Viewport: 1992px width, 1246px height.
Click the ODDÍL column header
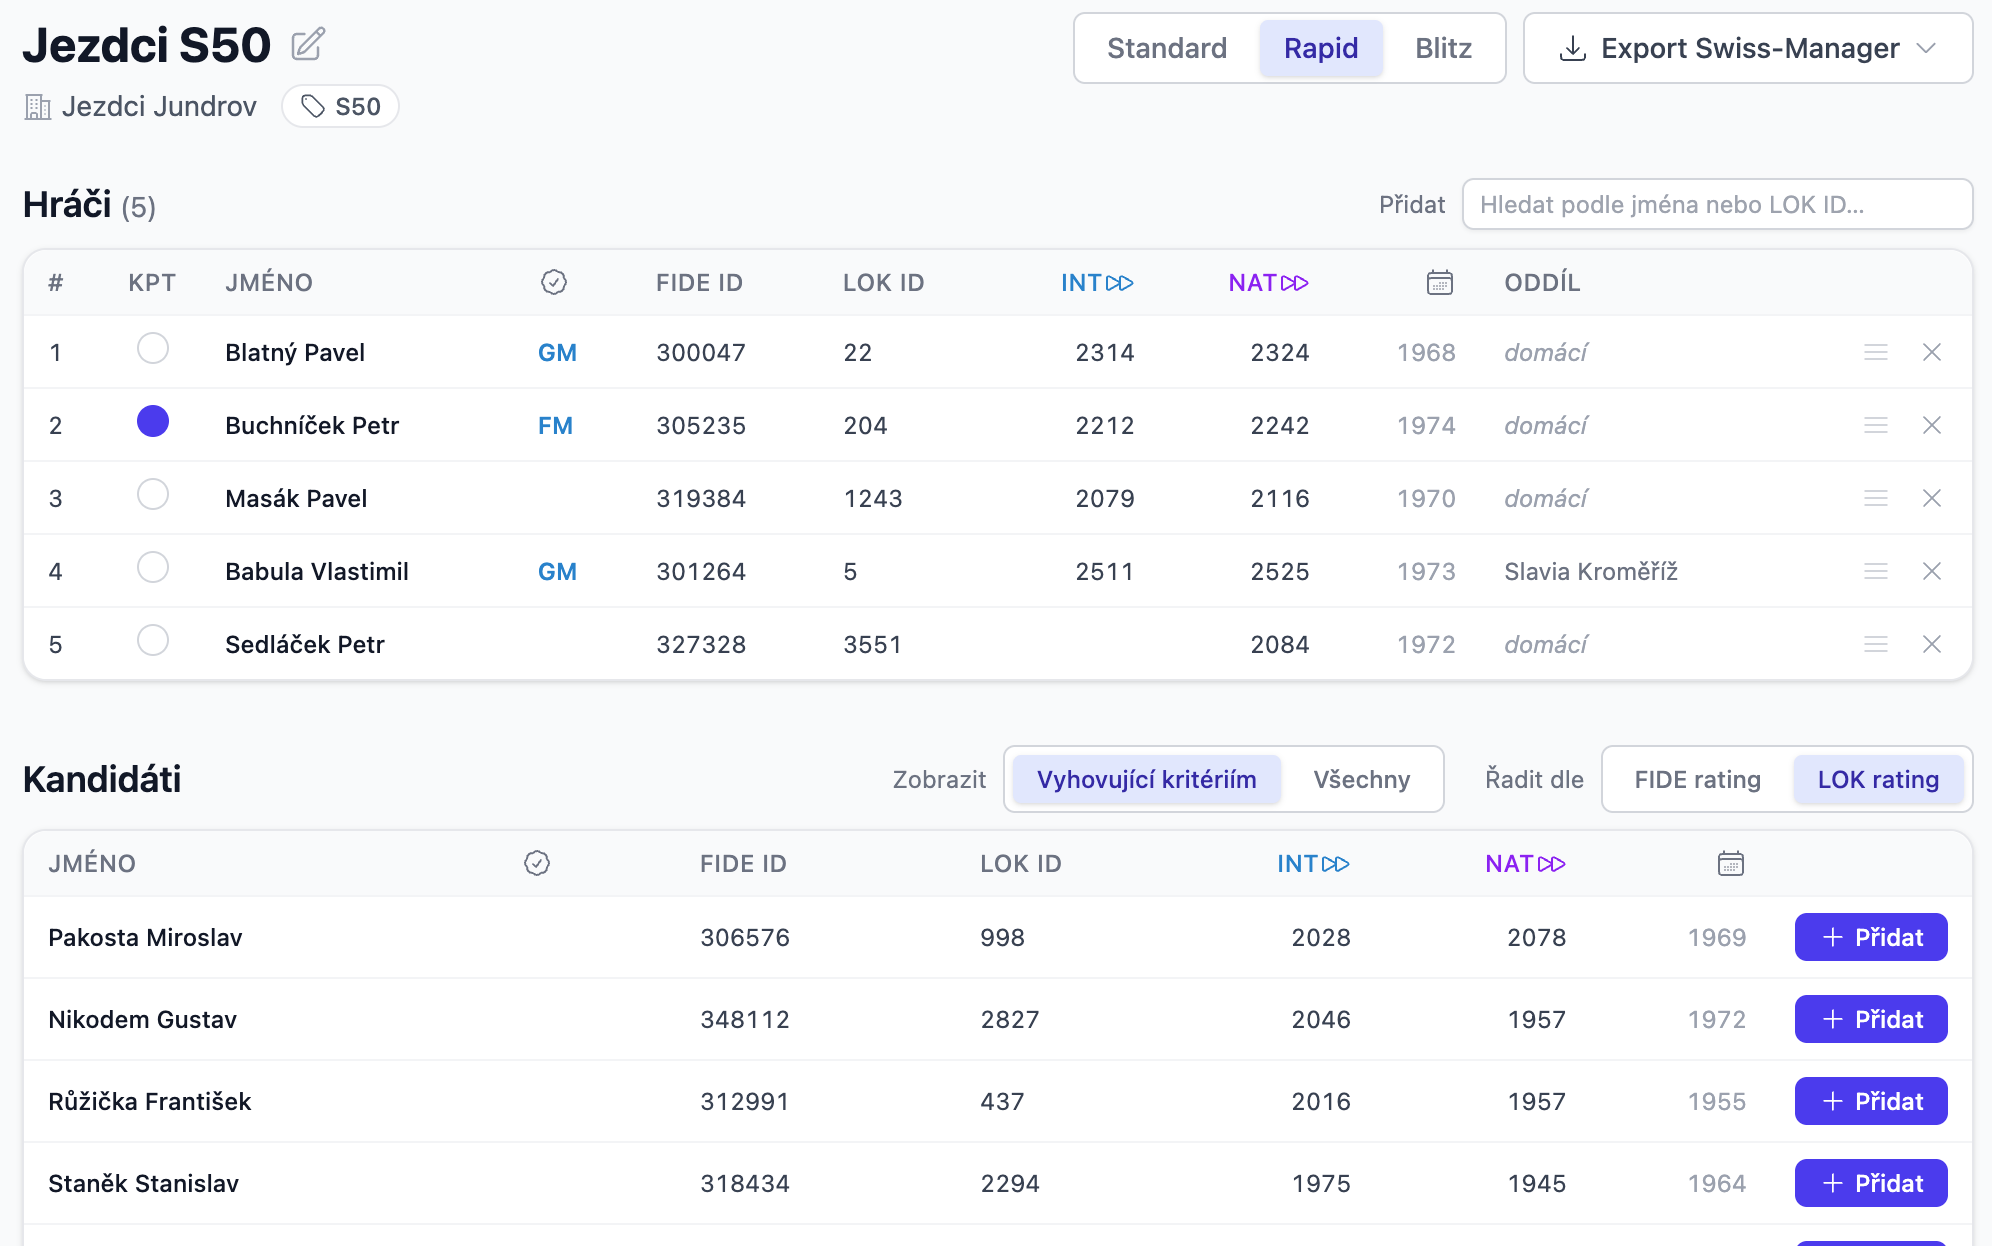1542,283
